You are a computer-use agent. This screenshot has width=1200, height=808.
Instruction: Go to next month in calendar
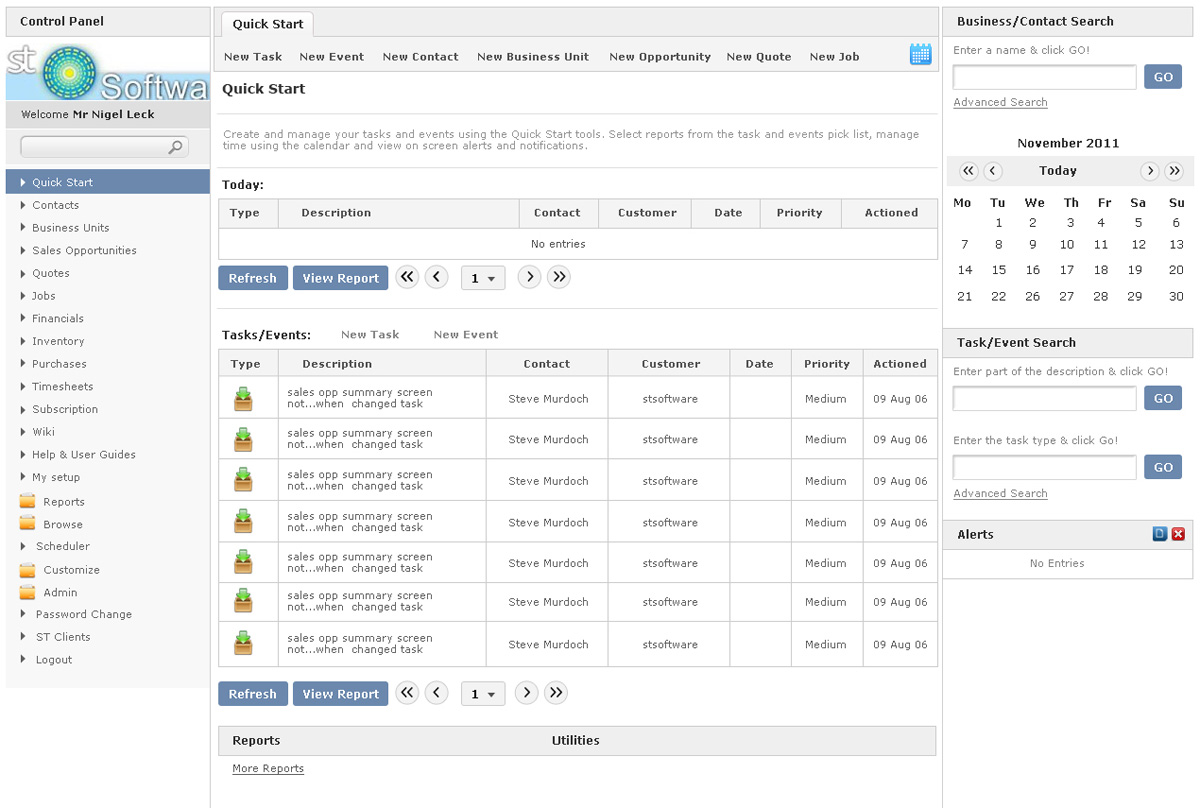pos(1150,171)
